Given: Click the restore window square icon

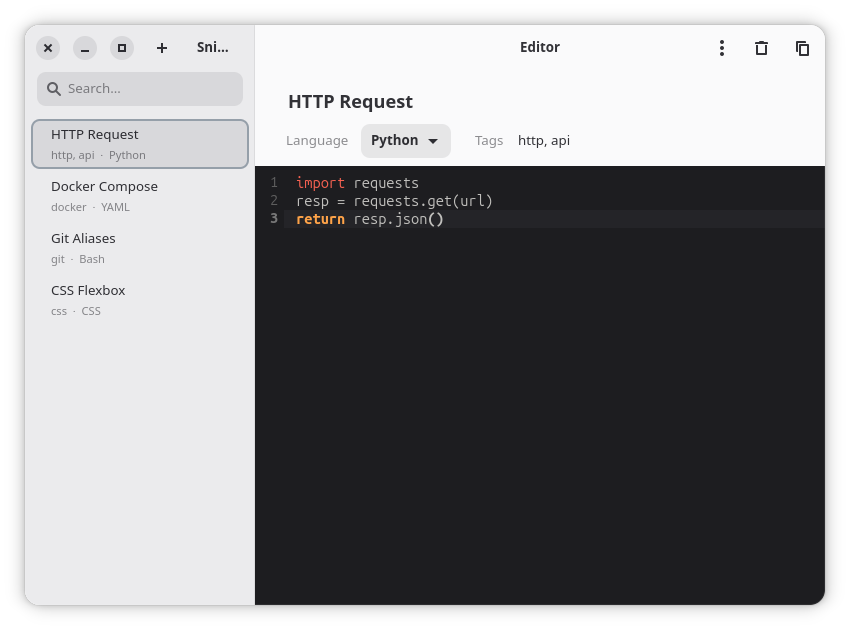Looking at the screenshot, I should tap(122, 47).
